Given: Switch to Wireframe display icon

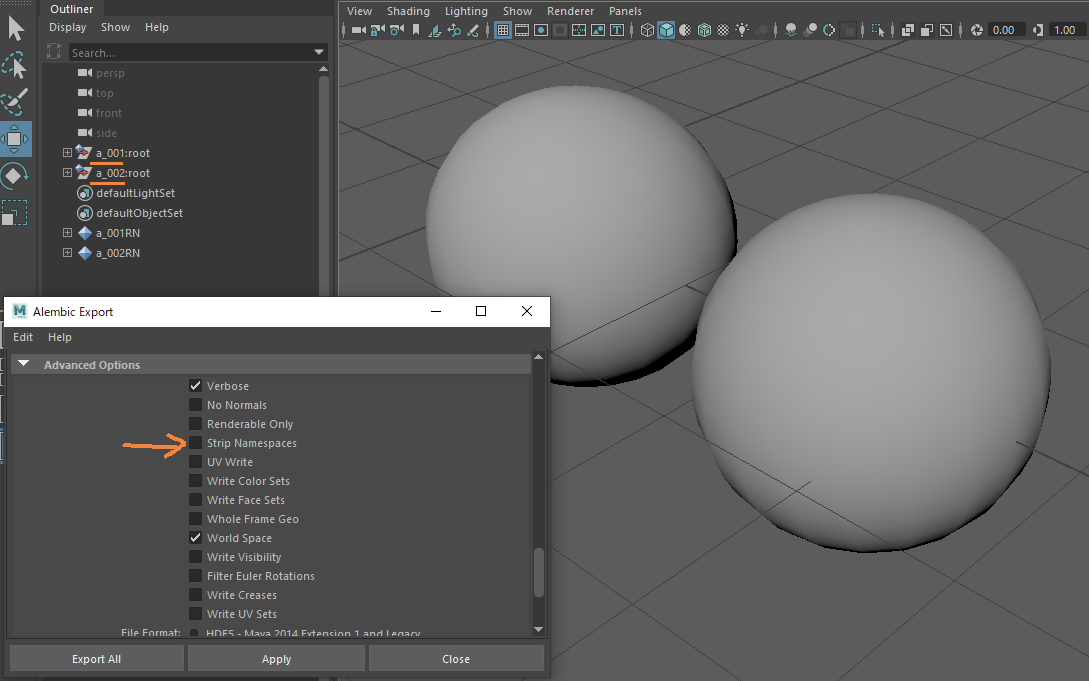Looking at the screenshot, I should (x=647, y=30).
